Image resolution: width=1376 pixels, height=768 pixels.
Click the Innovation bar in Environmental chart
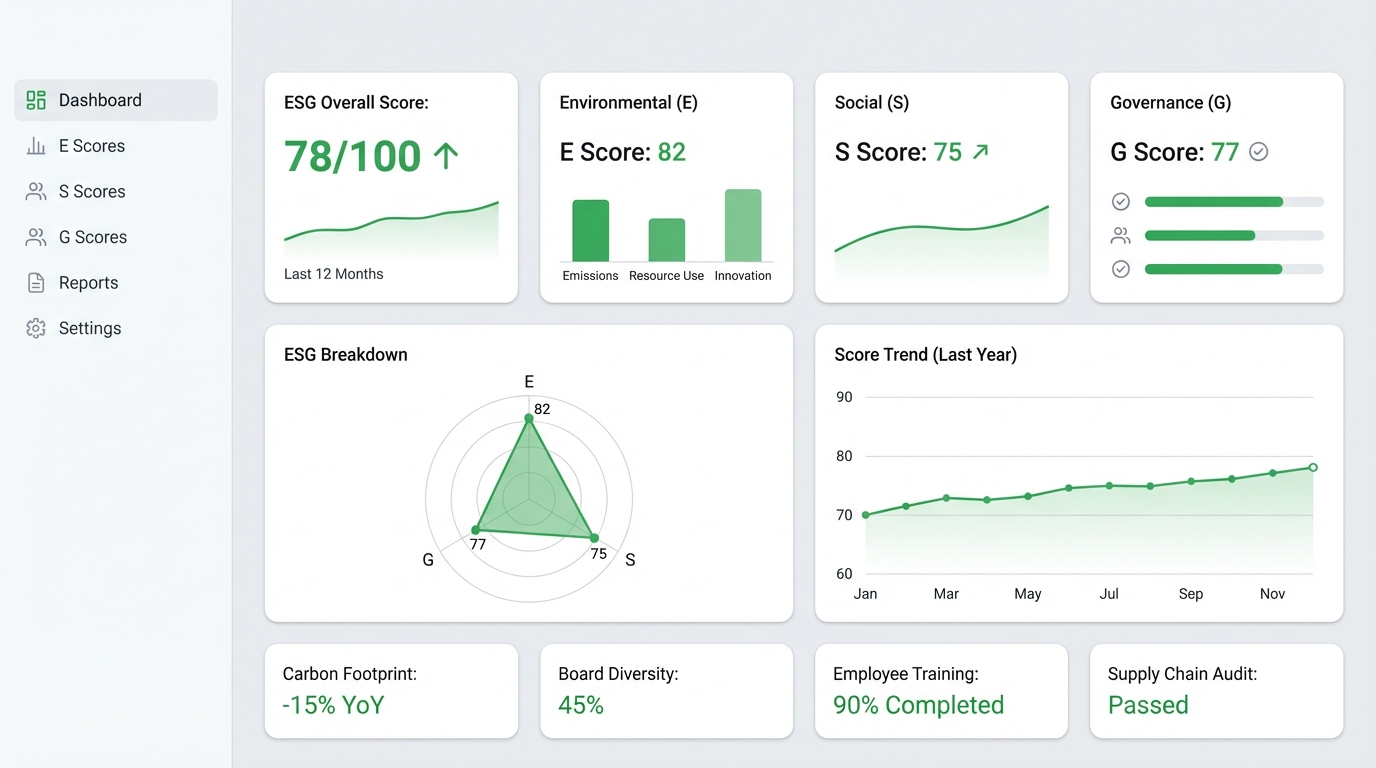coord(743,225)
